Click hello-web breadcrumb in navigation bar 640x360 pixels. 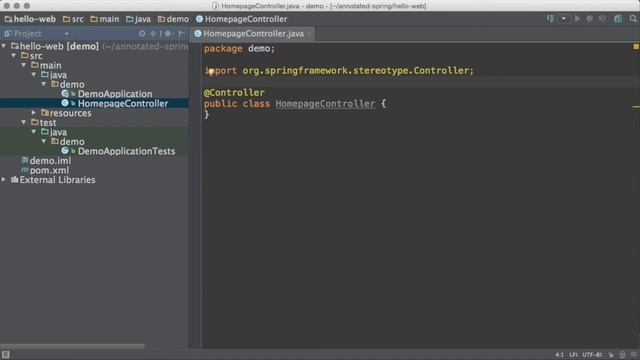click(30, 19)
